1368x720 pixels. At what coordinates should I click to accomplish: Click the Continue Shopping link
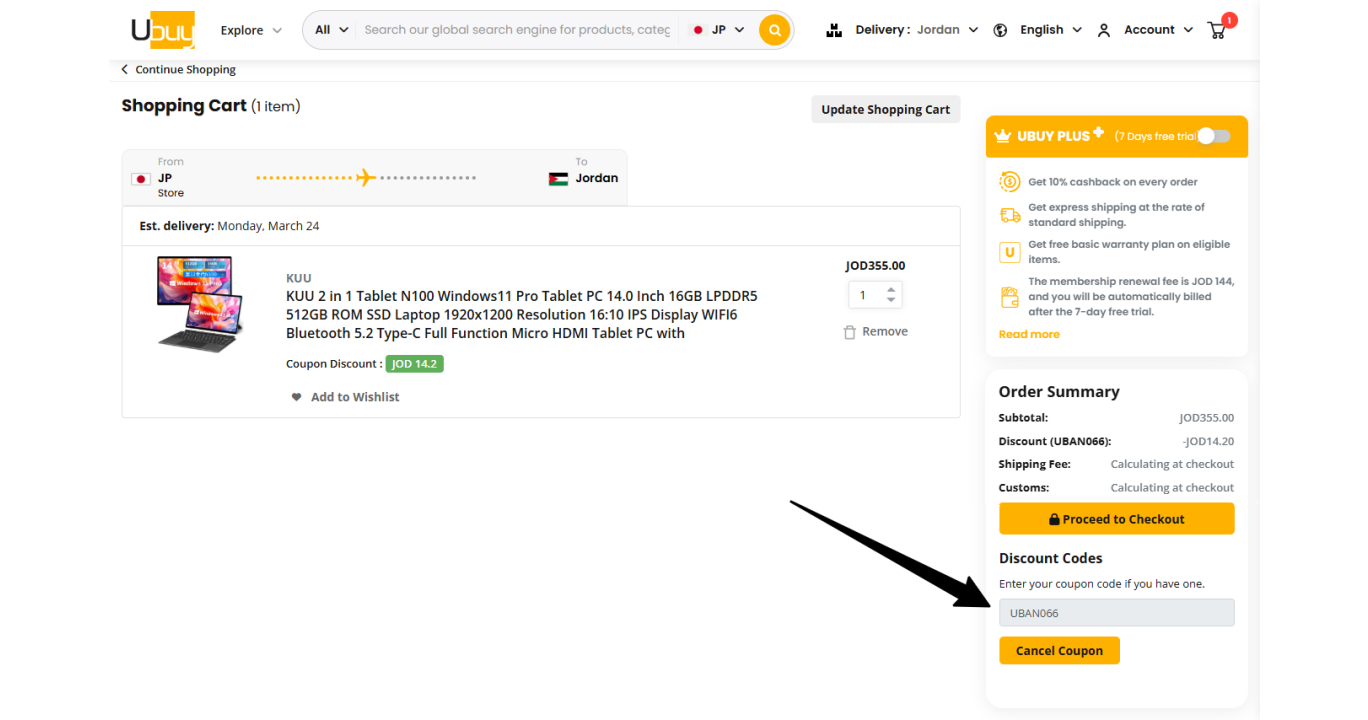pos(186,70)
